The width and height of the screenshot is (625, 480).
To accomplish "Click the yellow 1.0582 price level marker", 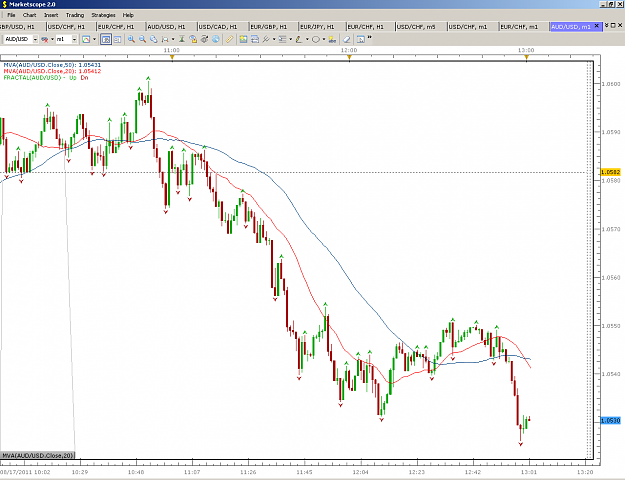I will (x=611, y=172).
